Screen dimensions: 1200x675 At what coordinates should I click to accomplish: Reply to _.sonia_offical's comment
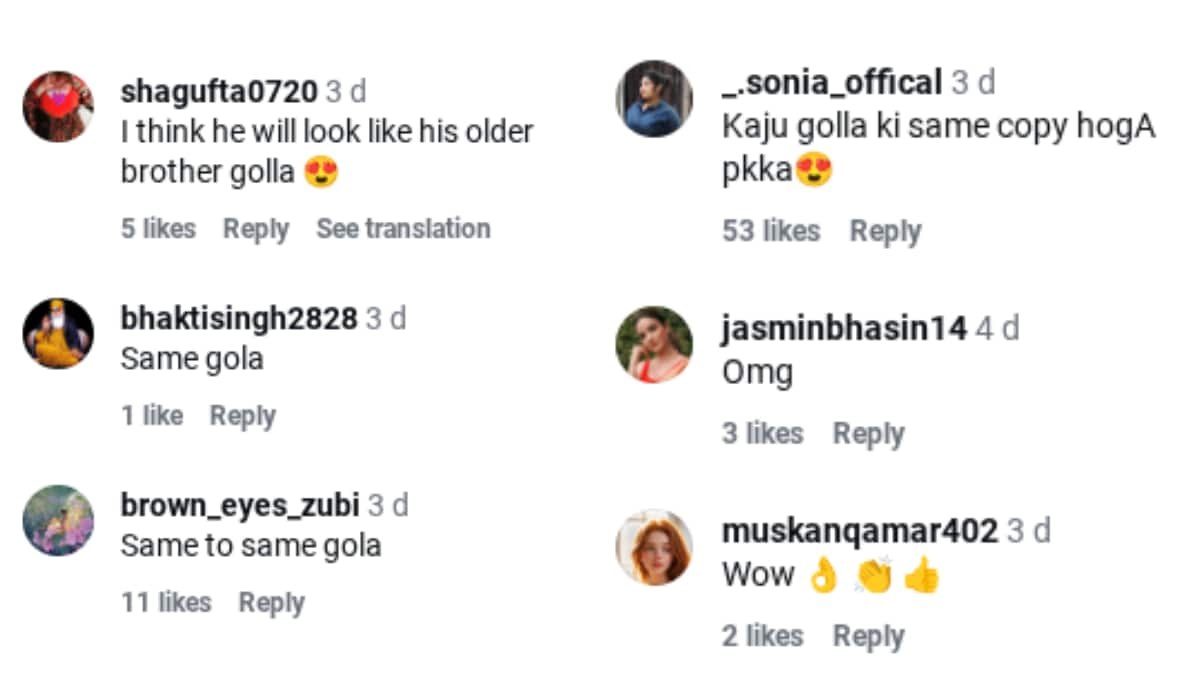(x=884, y=231)
